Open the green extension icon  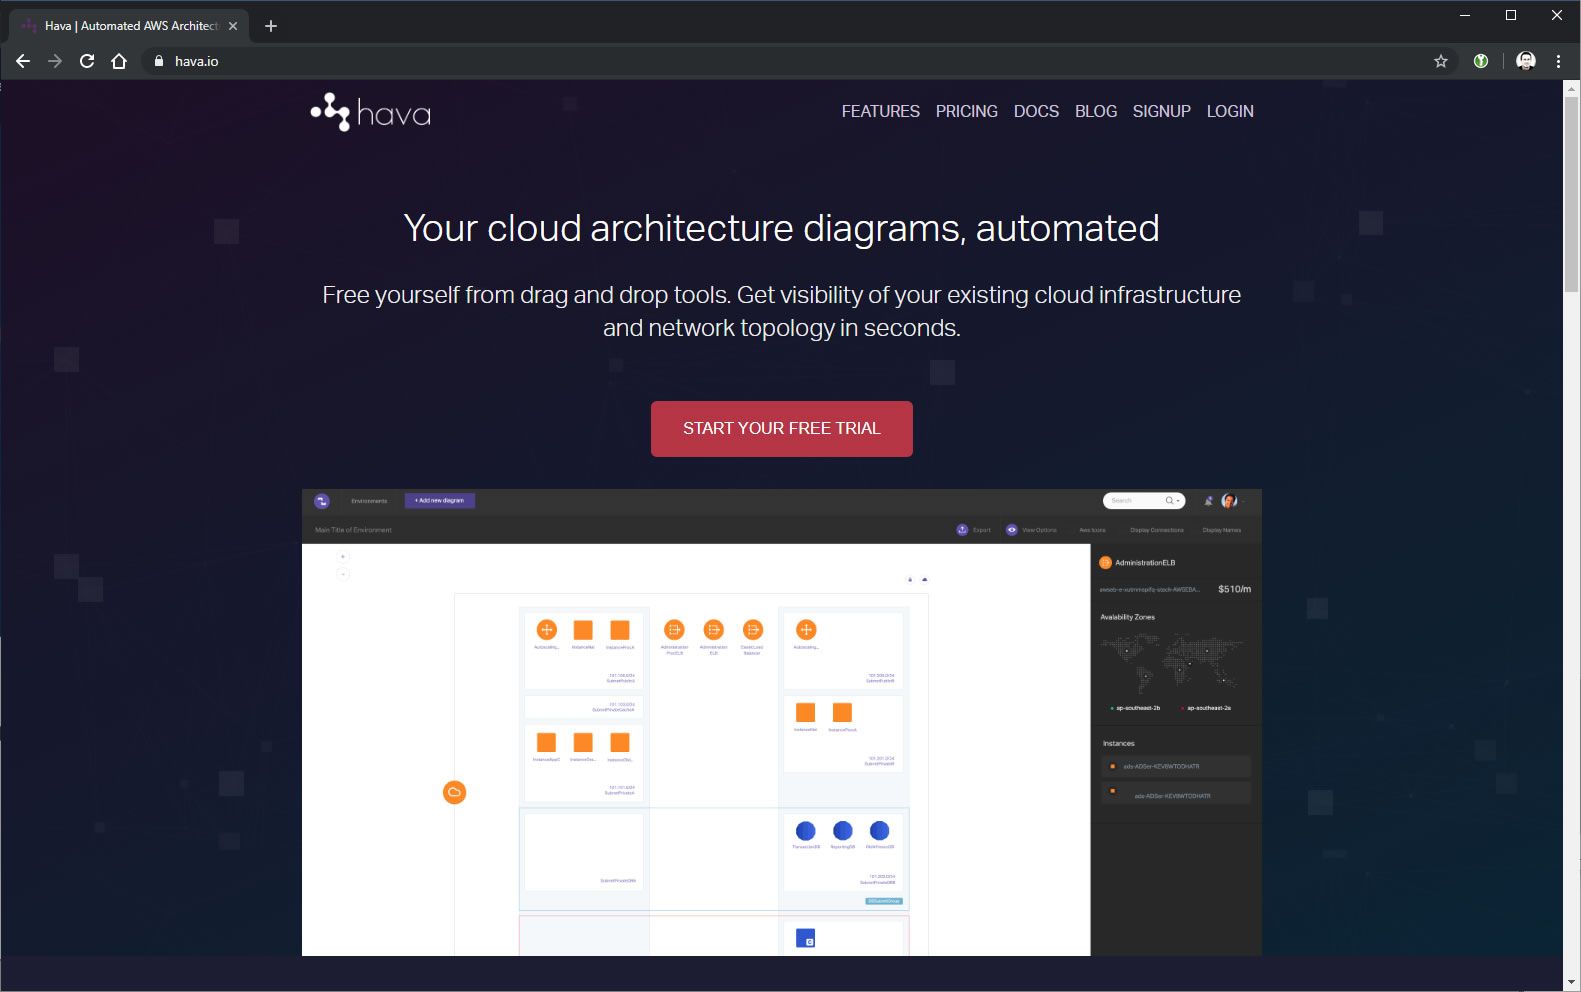(1481, 61)
